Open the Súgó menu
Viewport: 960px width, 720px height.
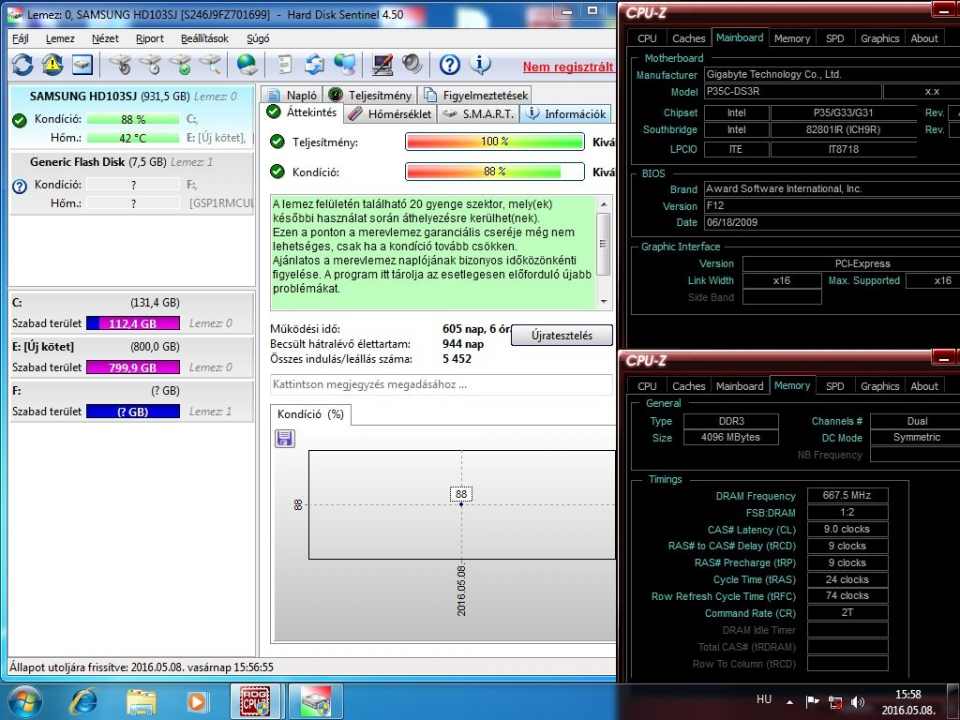pos(258,39)
